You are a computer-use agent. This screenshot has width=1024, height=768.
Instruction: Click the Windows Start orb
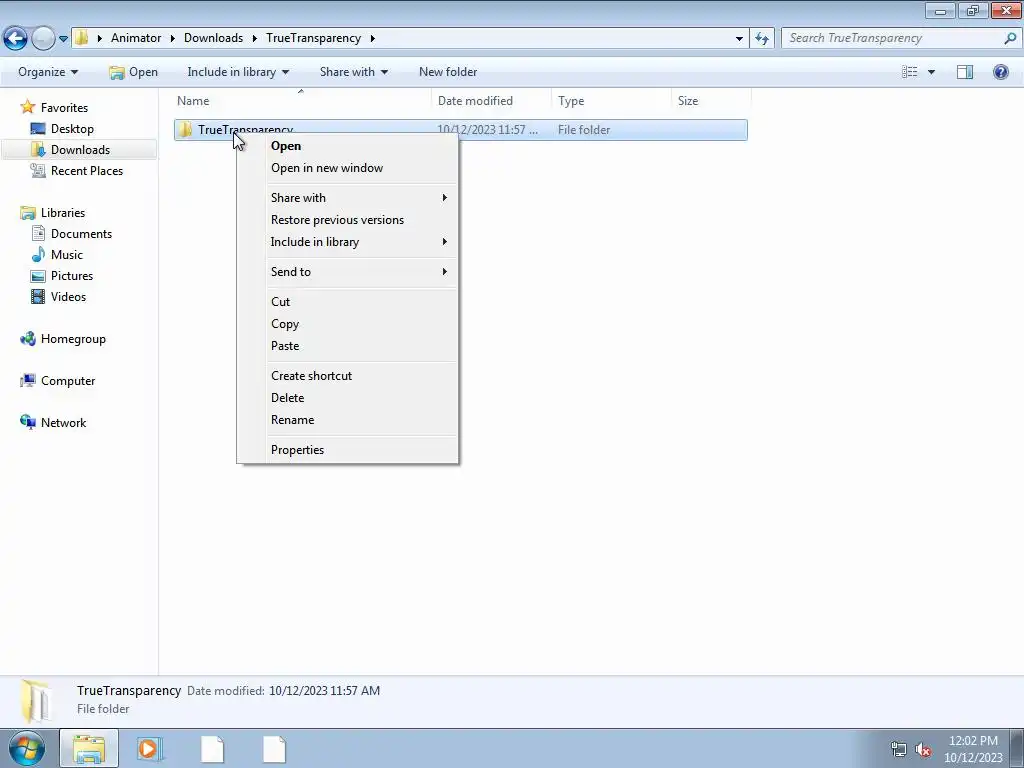pyautogui.click(x=27, y=748)
